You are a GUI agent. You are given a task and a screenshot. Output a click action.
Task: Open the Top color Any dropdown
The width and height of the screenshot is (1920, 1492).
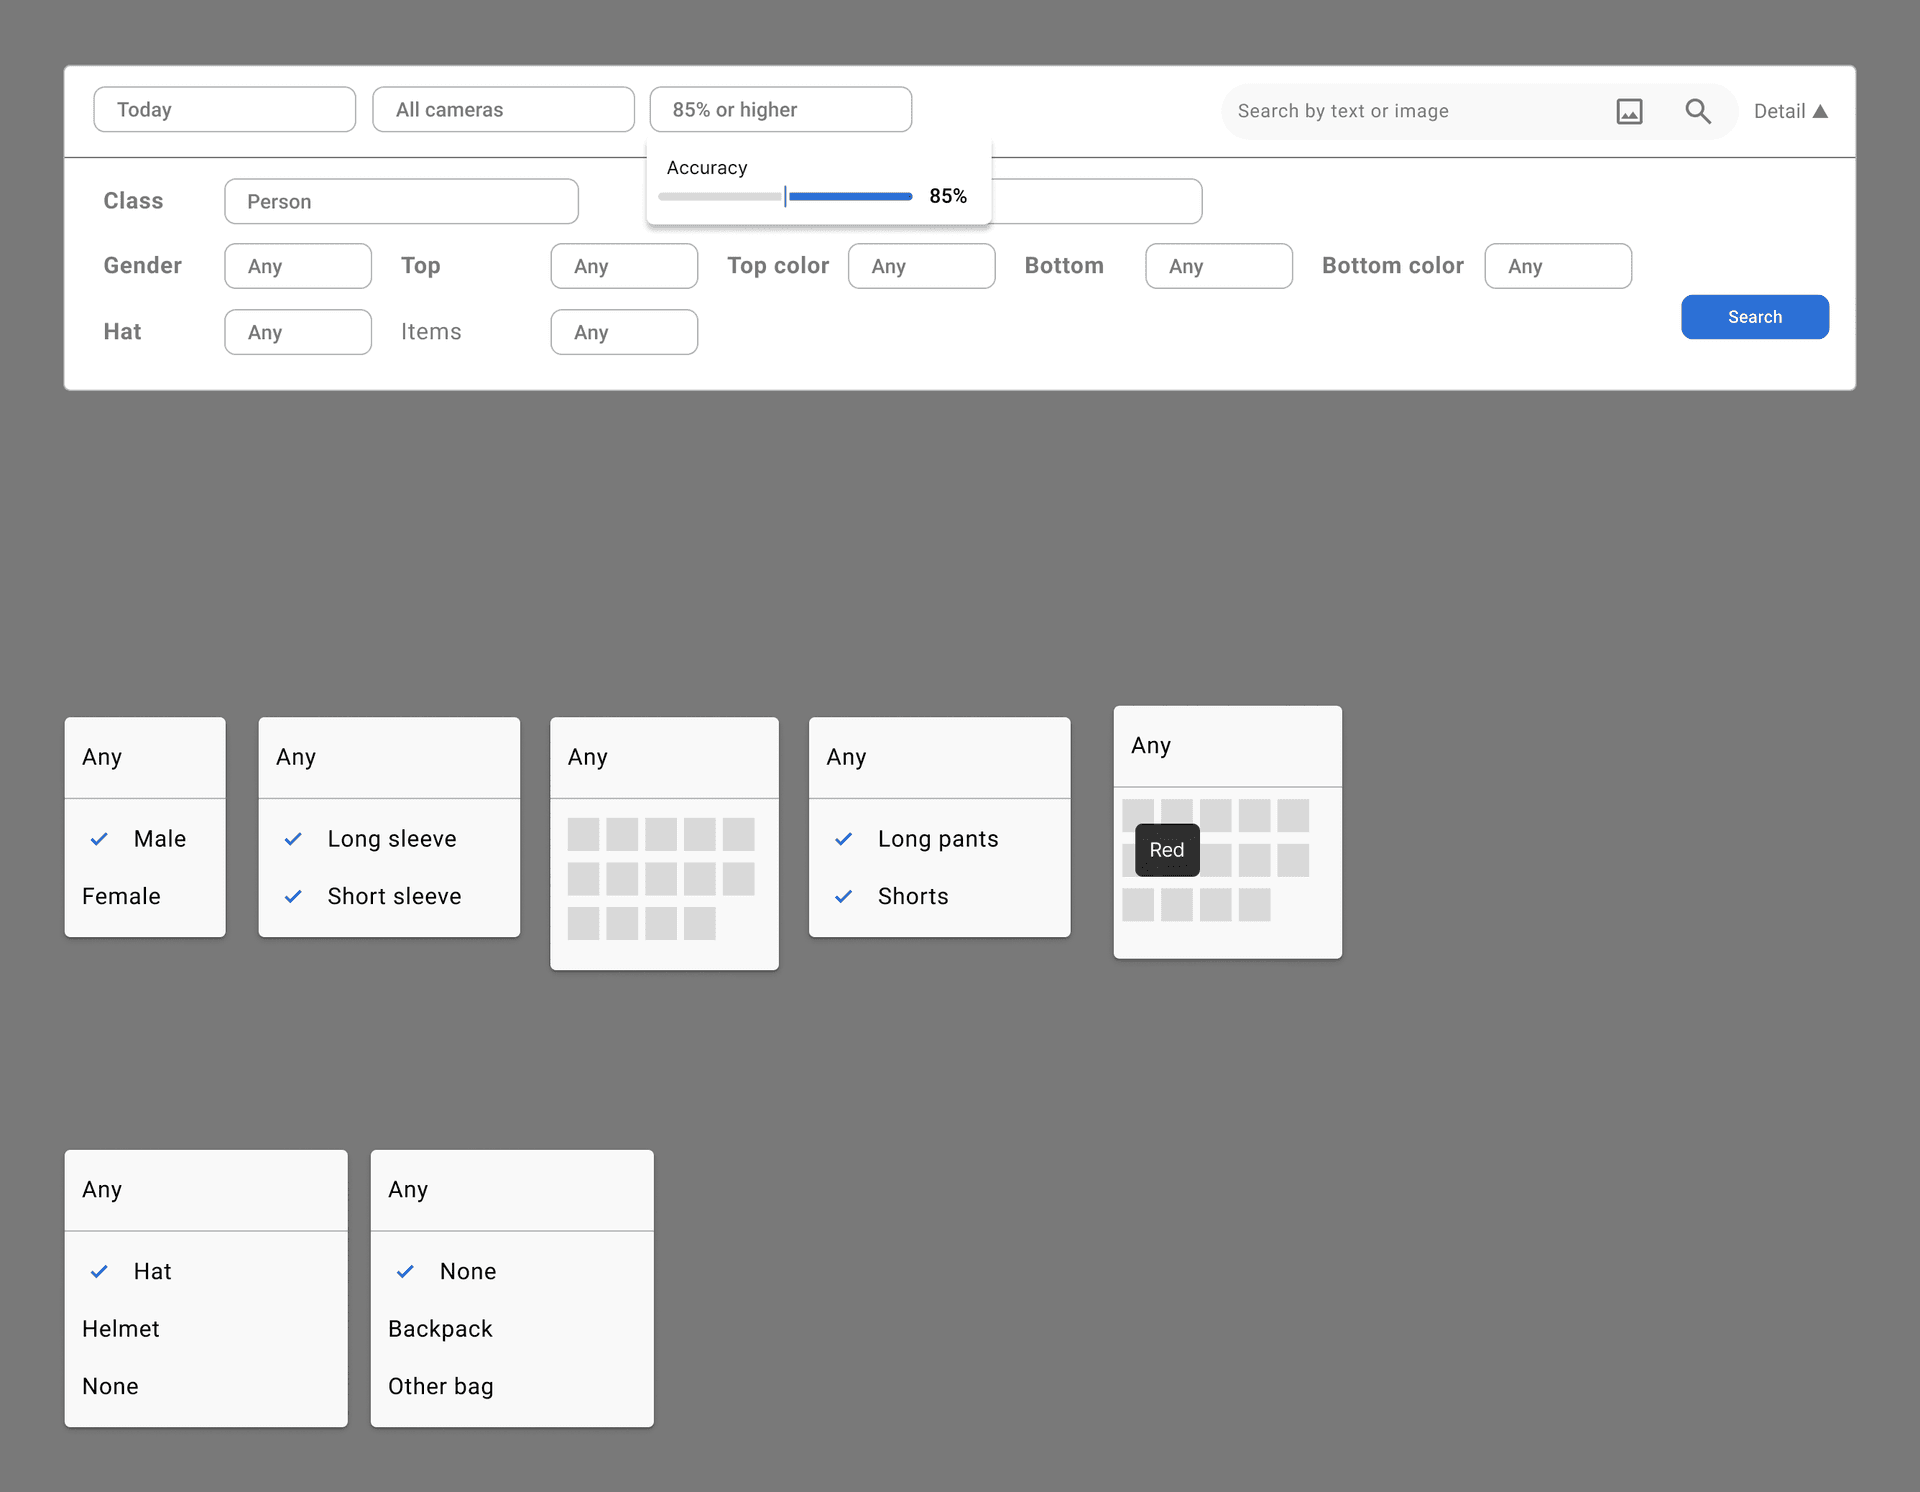(921, 266)
